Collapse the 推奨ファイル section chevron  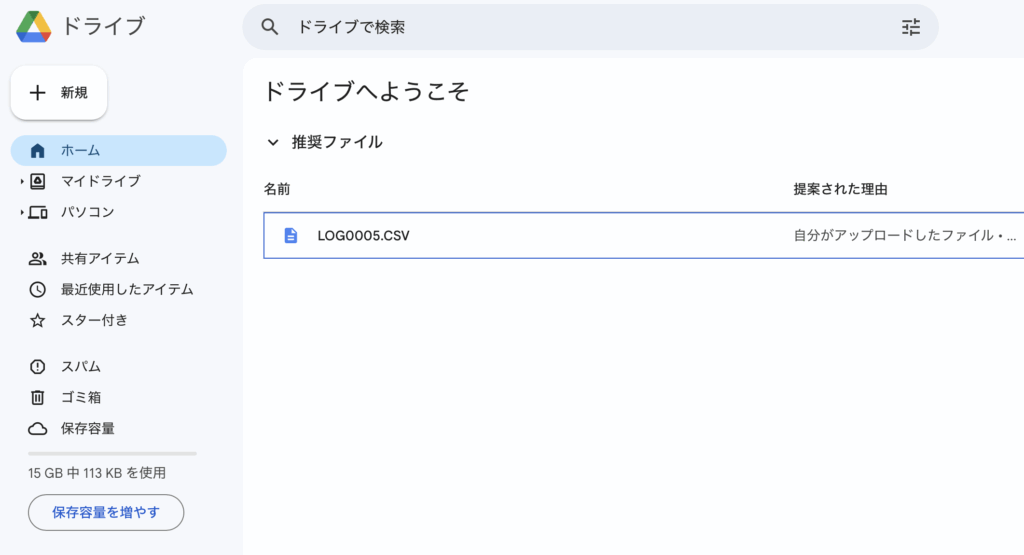point(272,143)
